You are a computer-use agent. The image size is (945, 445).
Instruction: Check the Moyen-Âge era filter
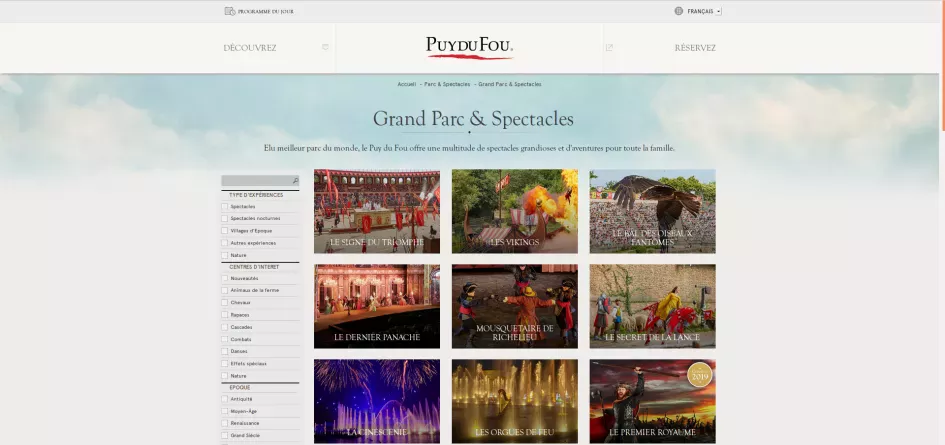pos(225,411)
